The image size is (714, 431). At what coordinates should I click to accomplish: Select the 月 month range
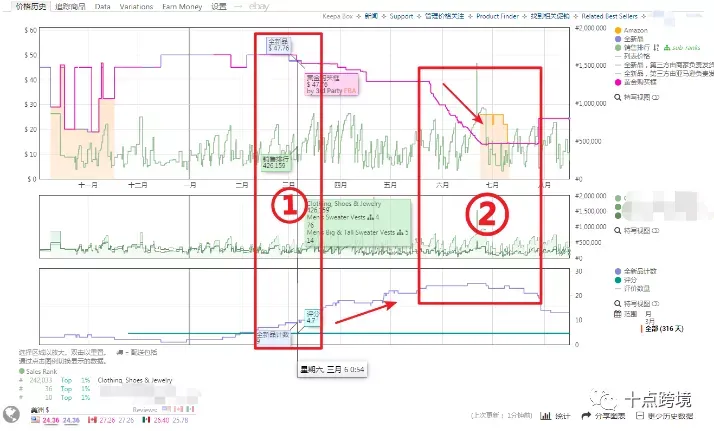648,314
